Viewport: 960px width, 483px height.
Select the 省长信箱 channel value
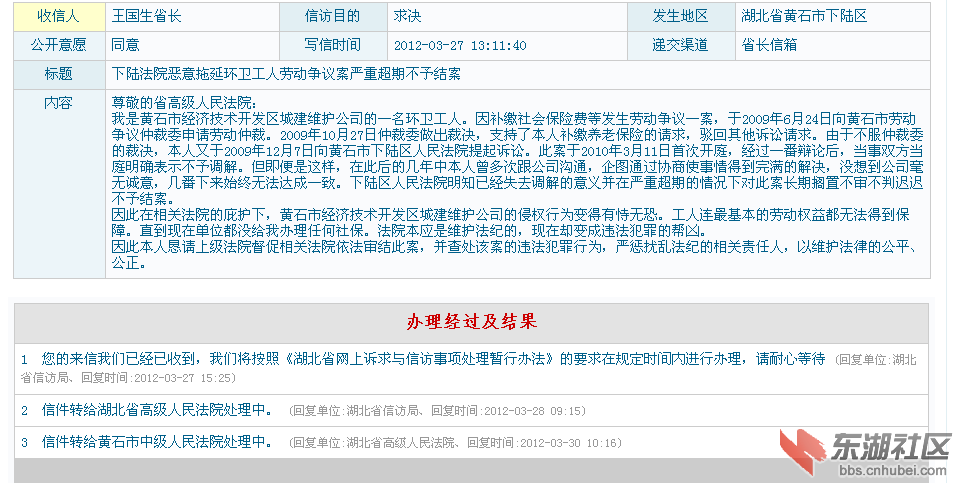pos(770,45)
